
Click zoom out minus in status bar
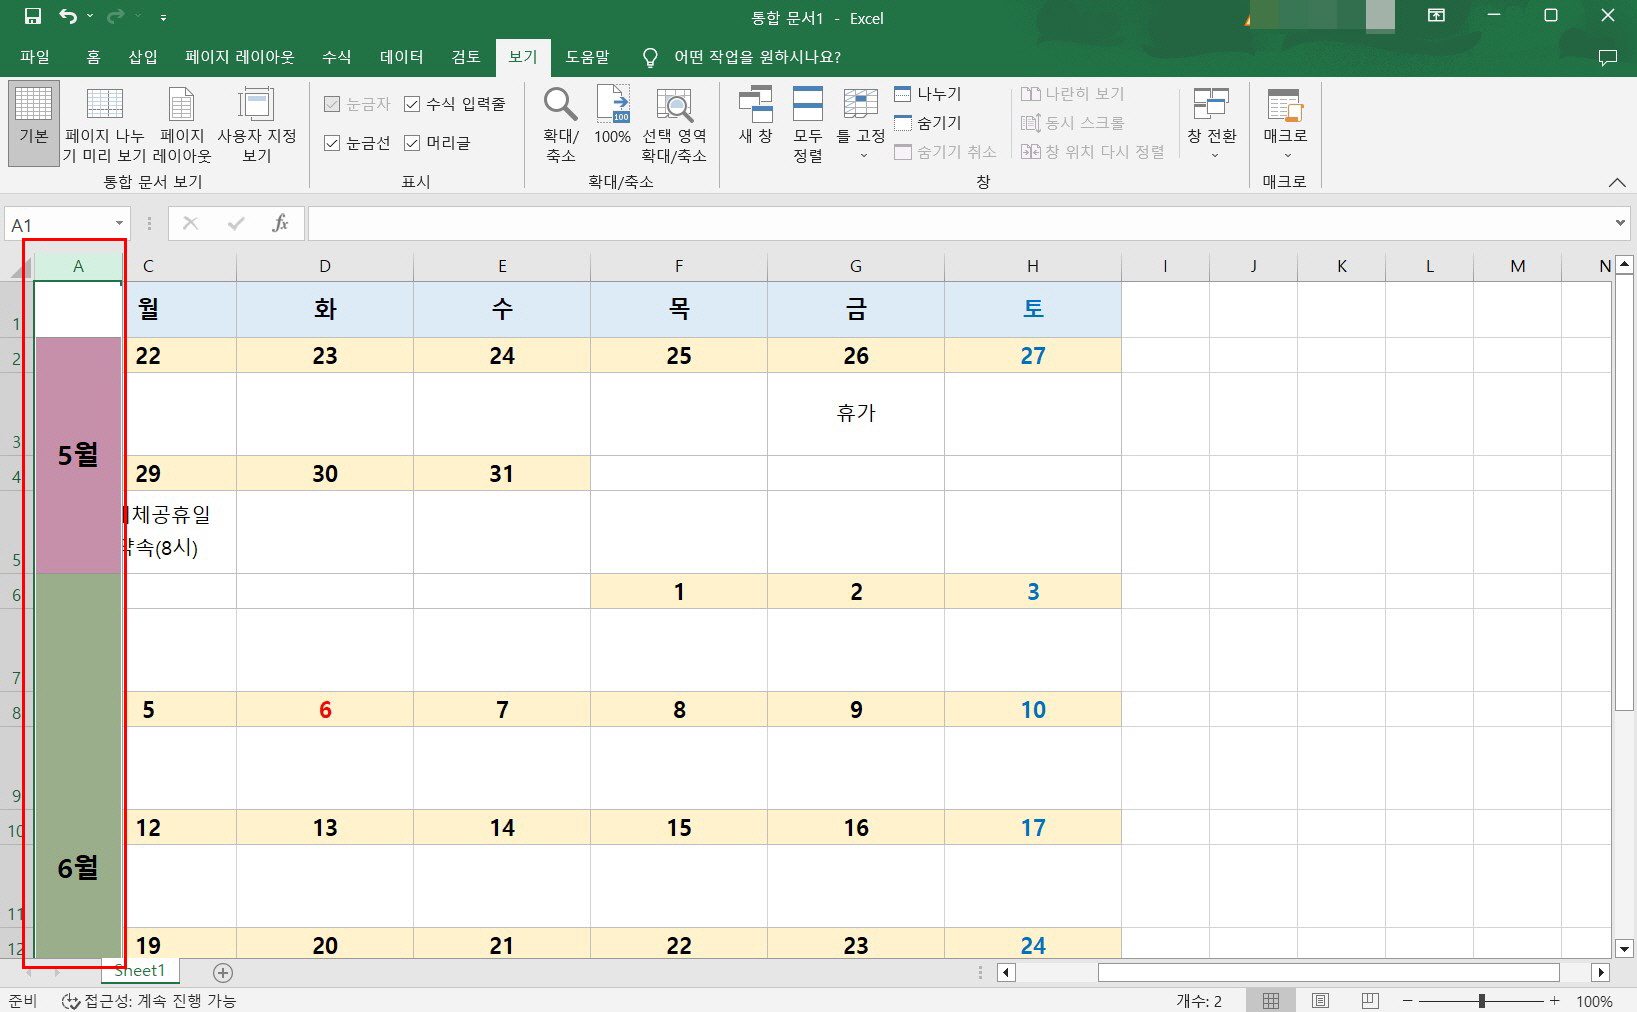coord(1407,1000)
